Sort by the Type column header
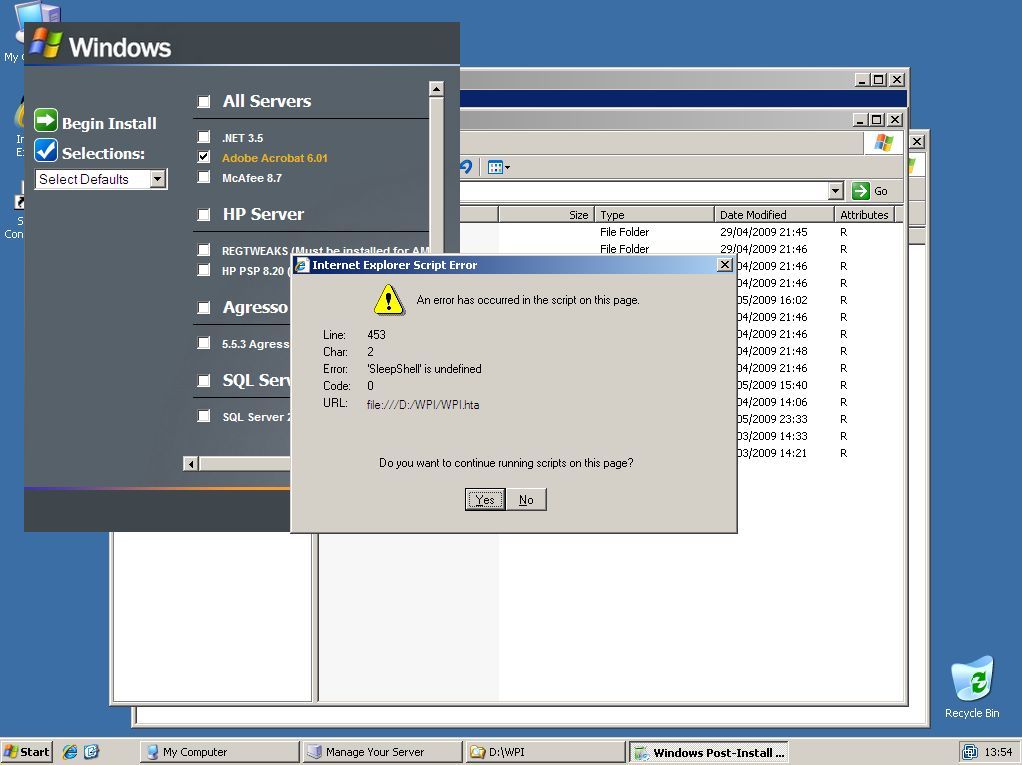 tap(654, 214)
